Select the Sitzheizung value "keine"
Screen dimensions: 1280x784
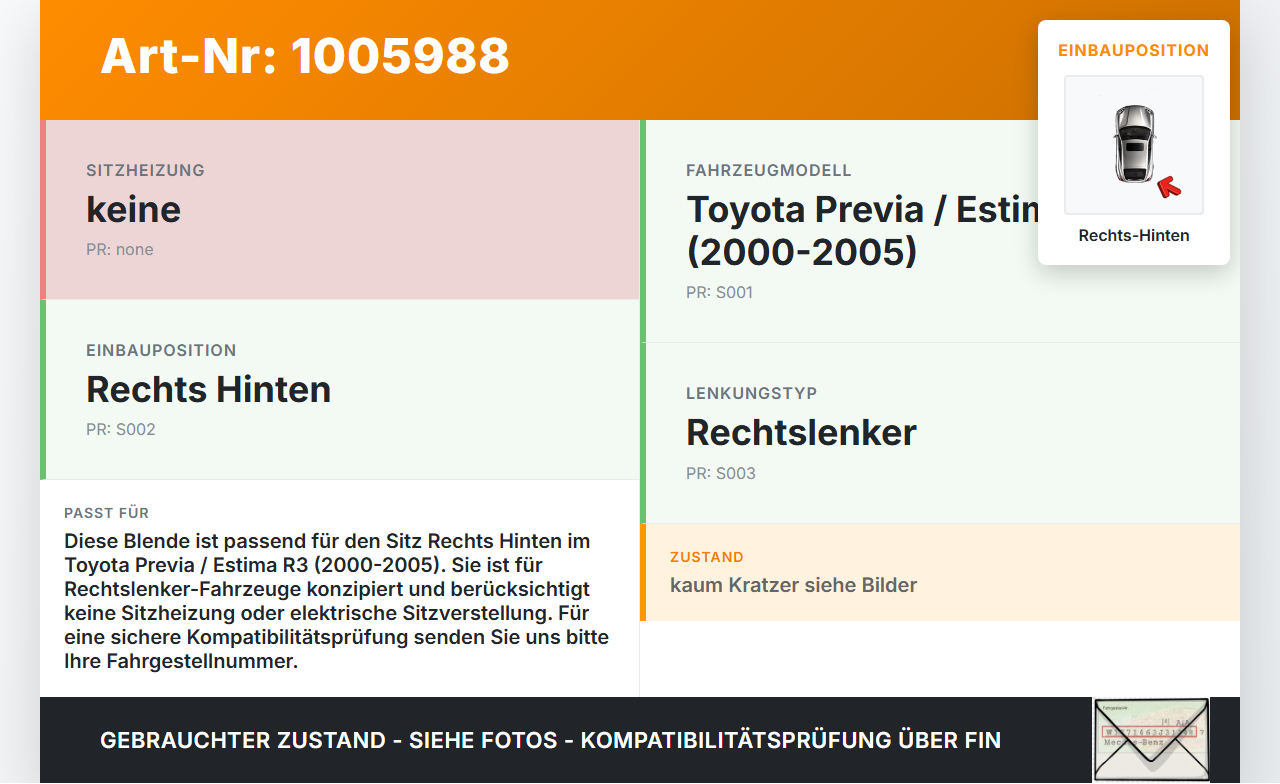click(x=133, y=209)
